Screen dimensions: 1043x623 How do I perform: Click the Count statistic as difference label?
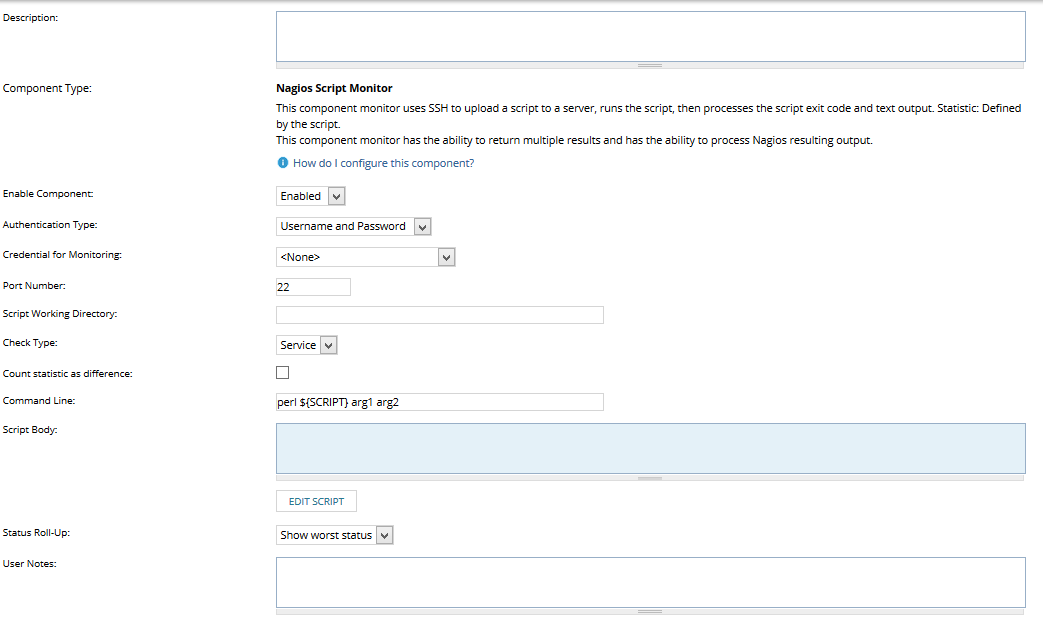[x=68, y=373]
